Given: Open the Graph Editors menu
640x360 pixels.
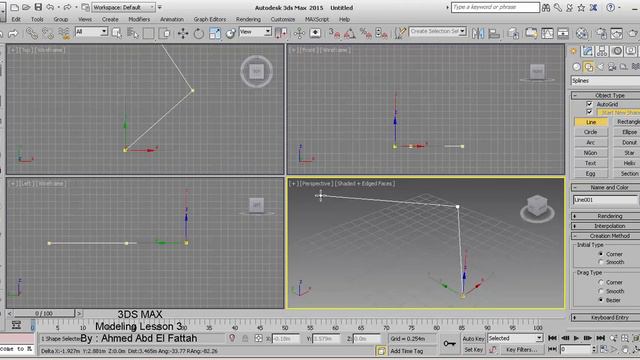Looking at the screenshot, I should pos(209,19).
